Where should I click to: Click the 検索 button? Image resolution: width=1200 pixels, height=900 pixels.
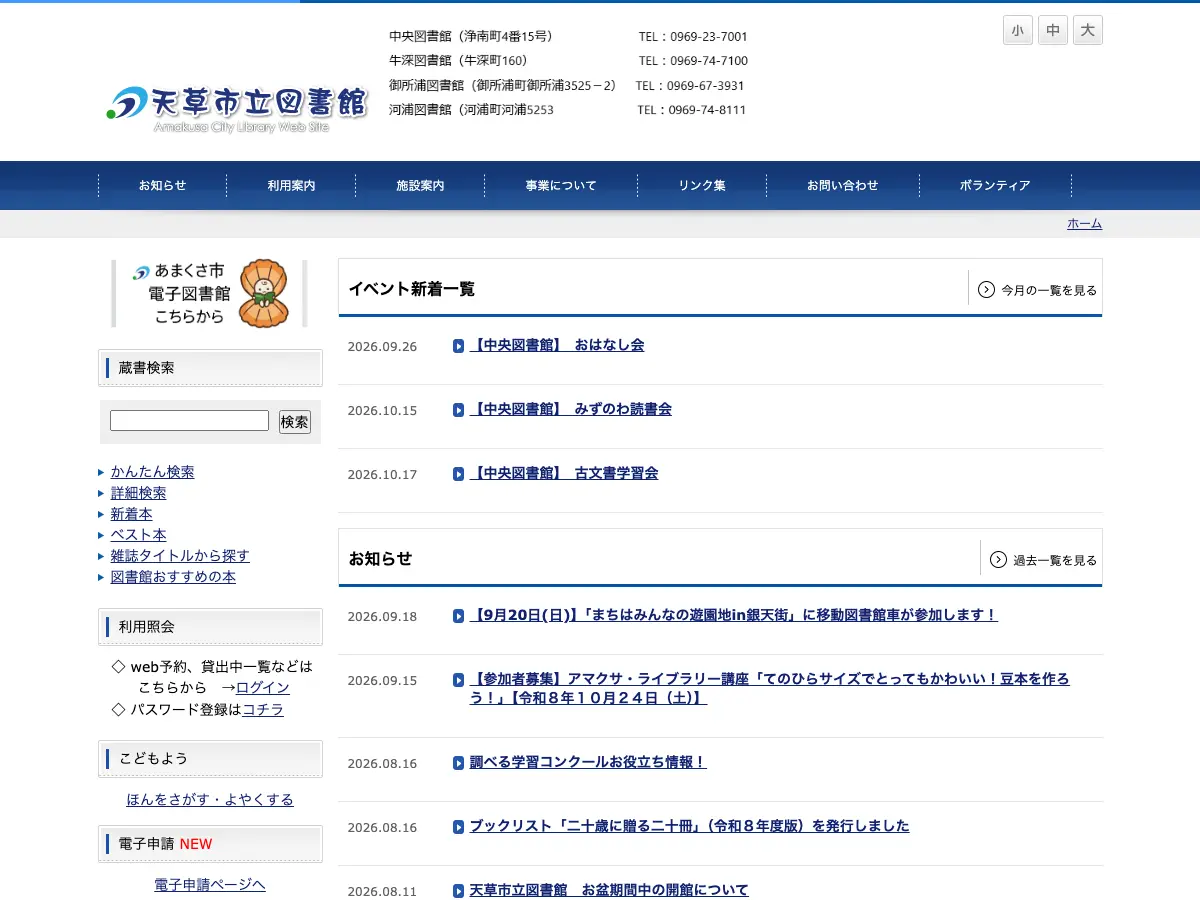295,422
